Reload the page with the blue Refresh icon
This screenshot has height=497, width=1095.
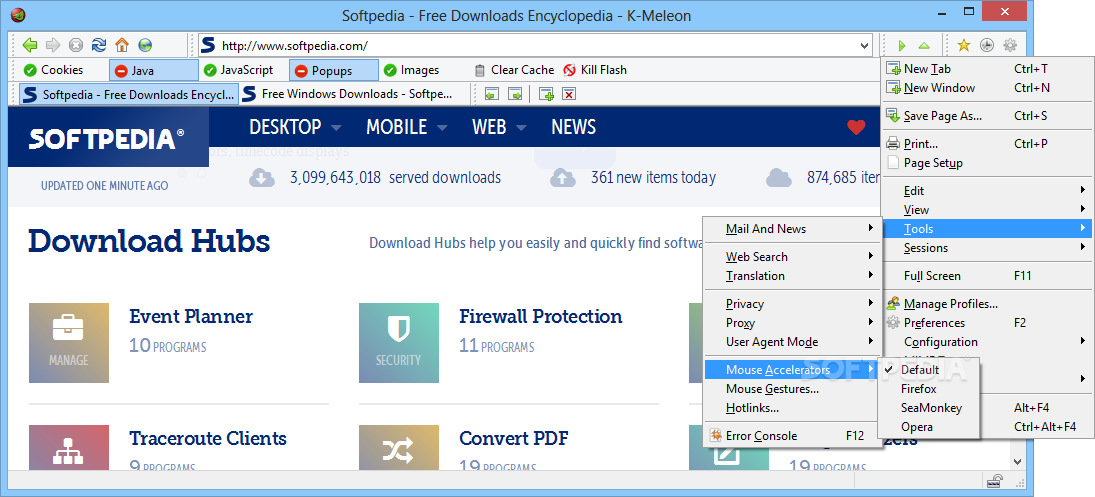click(98, 45)
